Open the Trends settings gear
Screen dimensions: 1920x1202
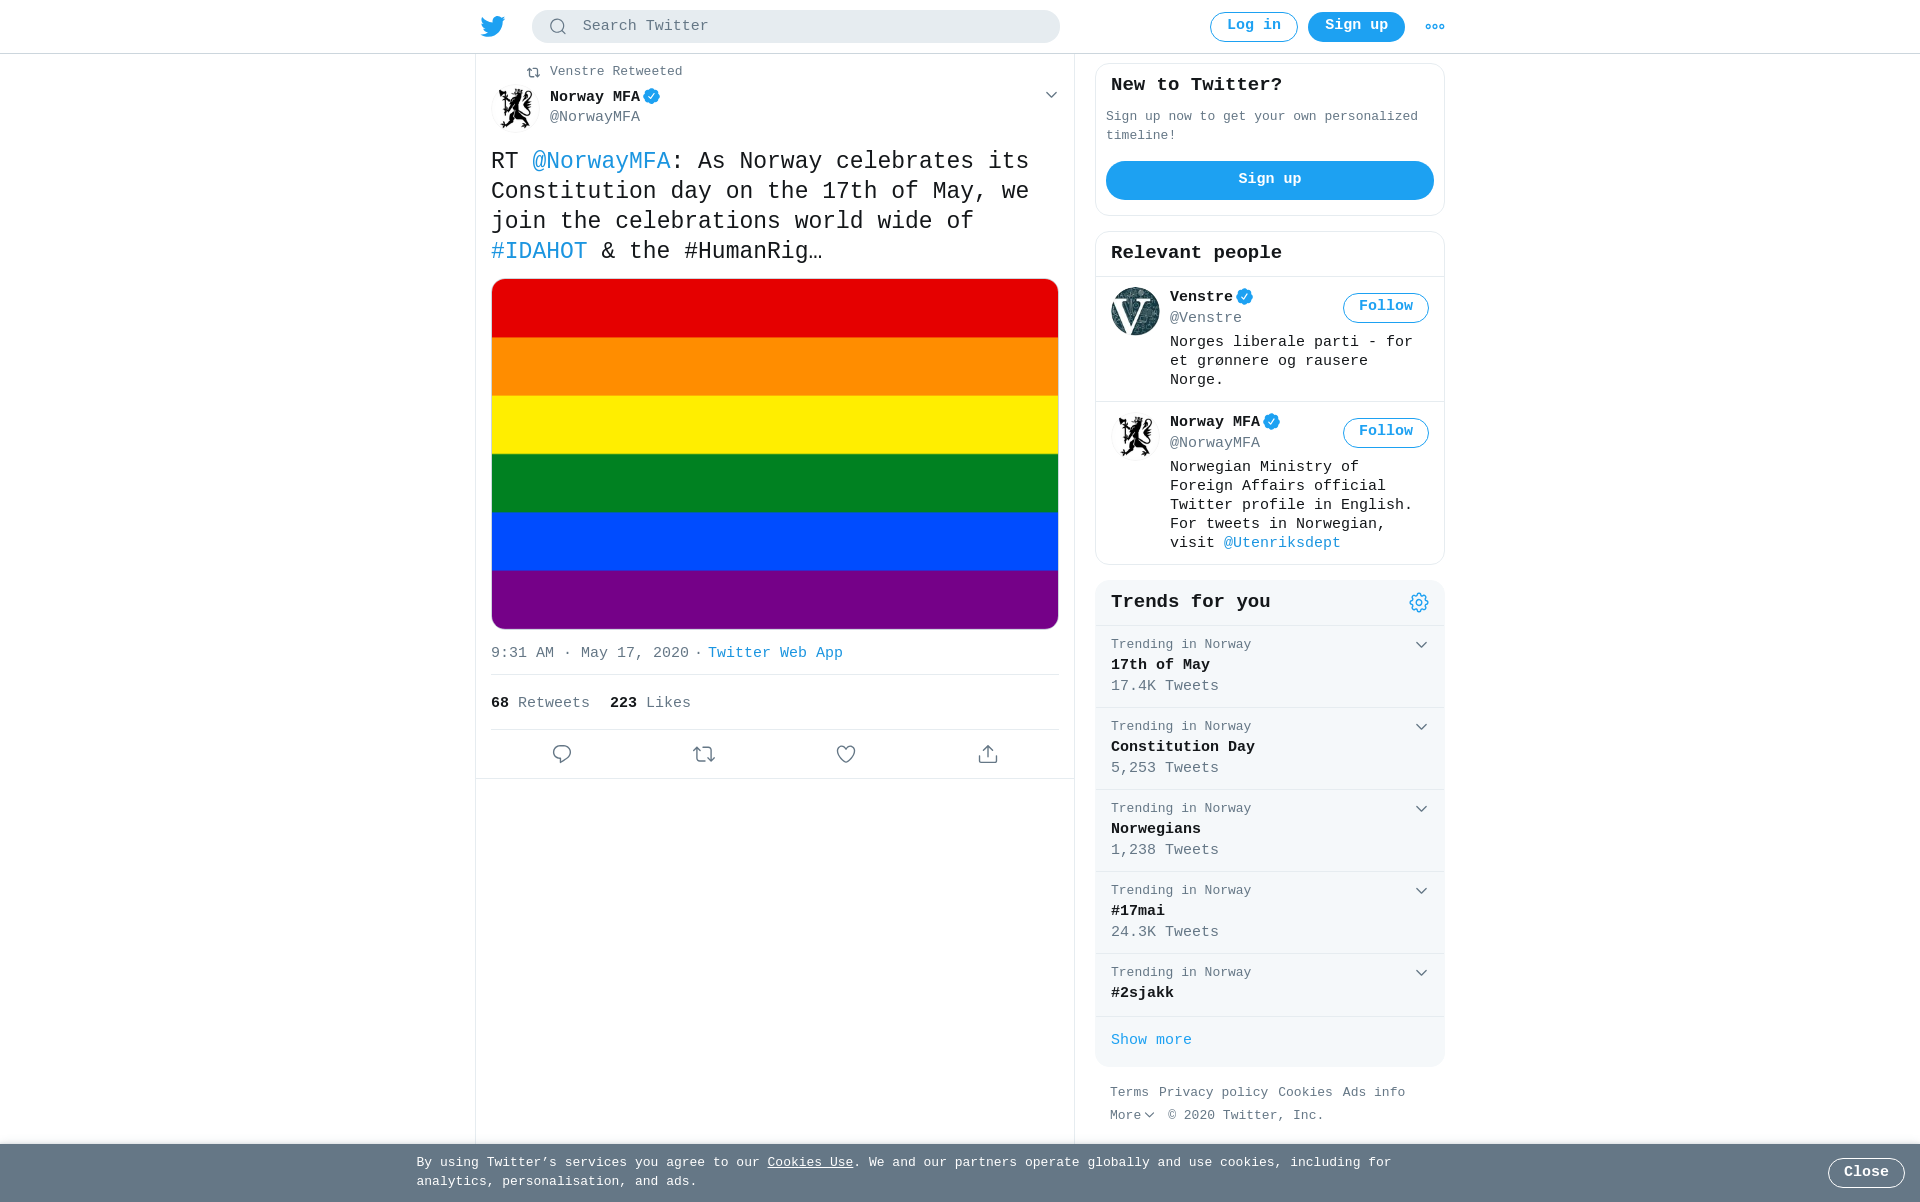pos(1419,602)
